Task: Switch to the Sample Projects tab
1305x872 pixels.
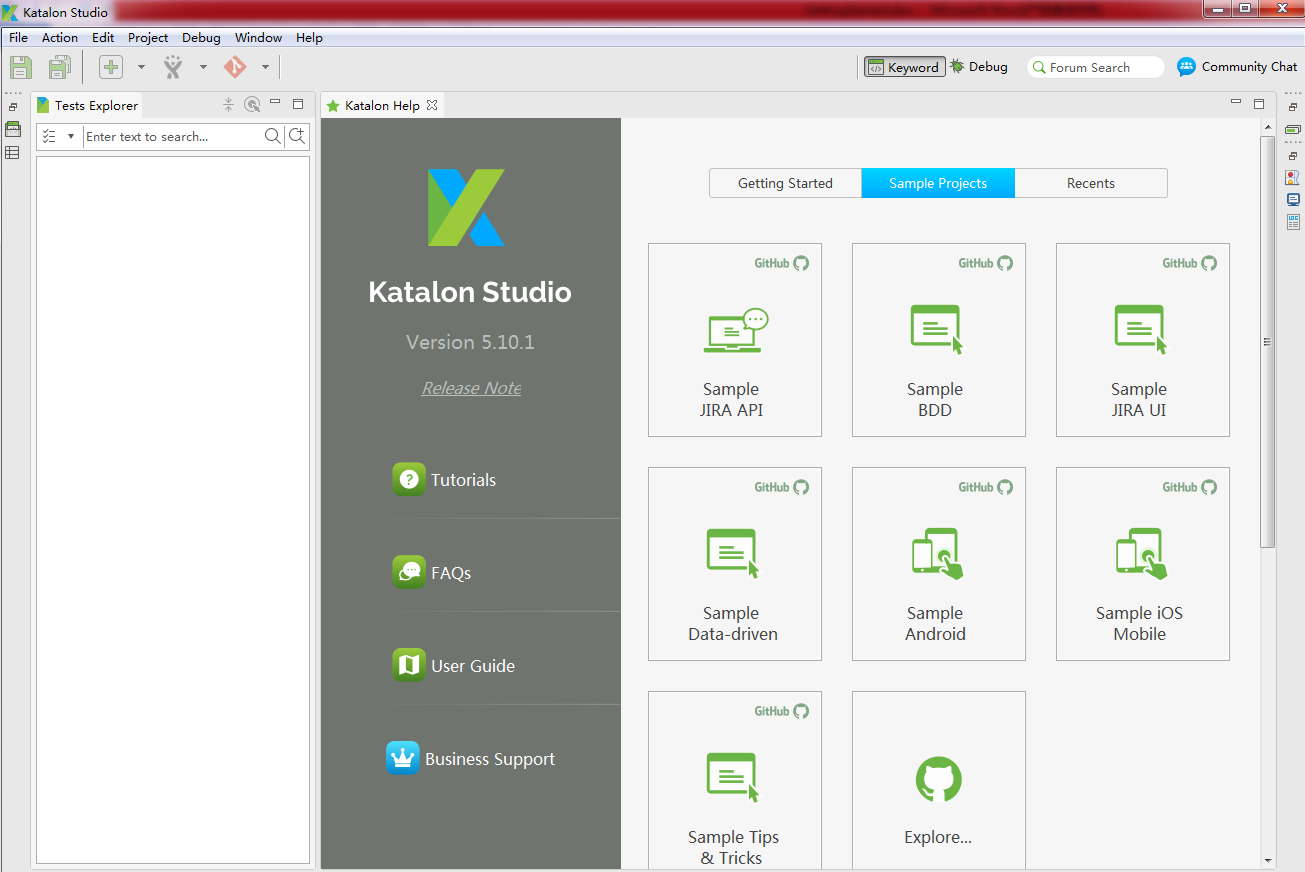Action: (x=938, y=183)
